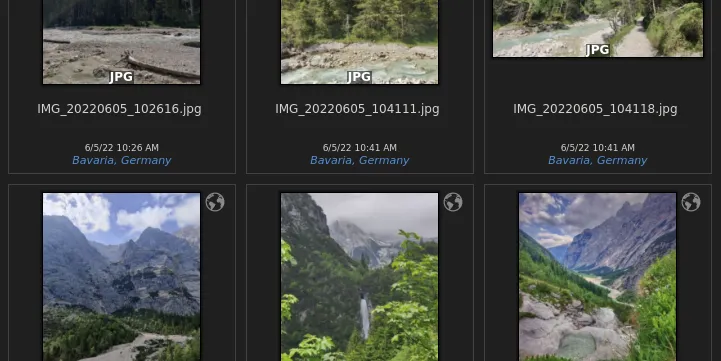Click the globe icon on the green valley pool photo

(x=691, y=202)
